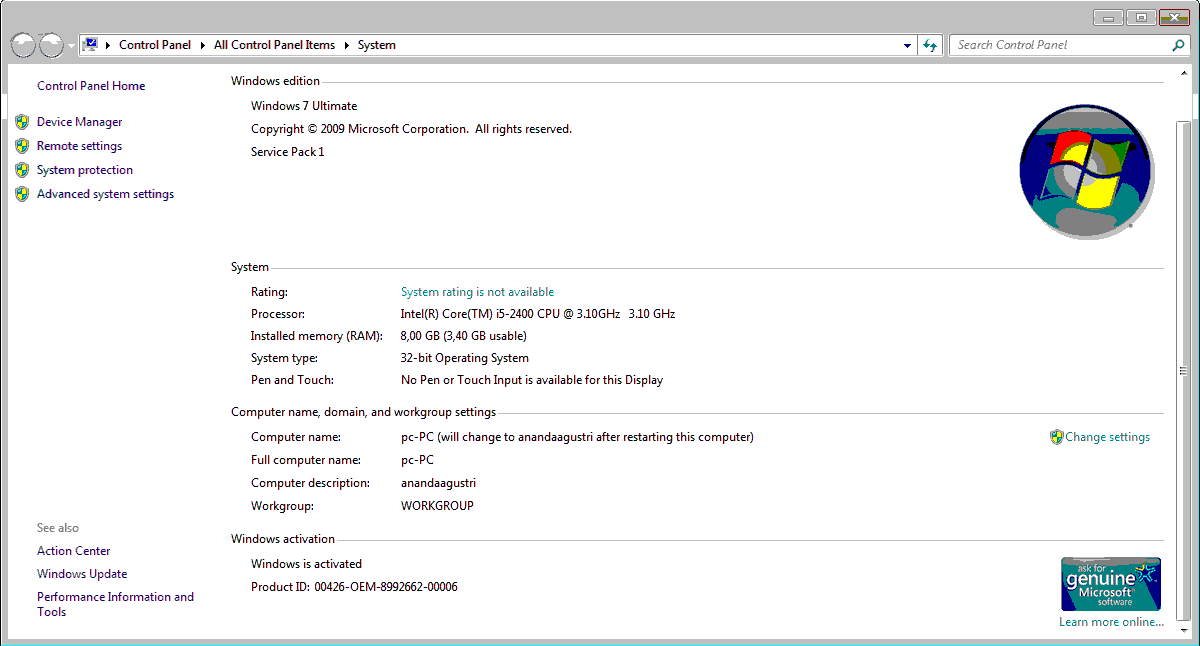Open Action Center under See also
1200x646 pixels.
(x=73, y=551)
